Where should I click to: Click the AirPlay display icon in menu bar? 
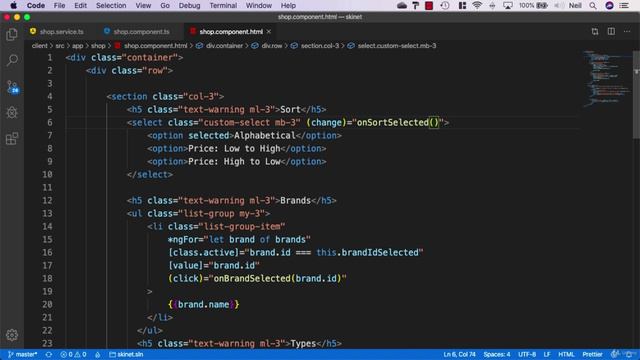pyautogui.click(x=508, y=5)
